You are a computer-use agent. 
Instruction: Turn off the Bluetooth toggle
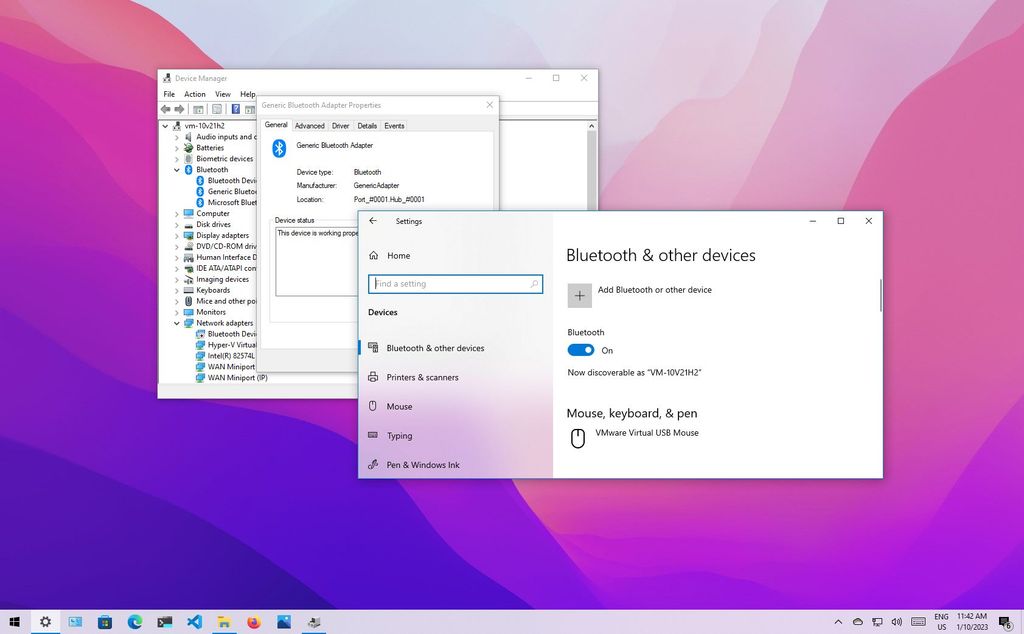click(581, 350)
